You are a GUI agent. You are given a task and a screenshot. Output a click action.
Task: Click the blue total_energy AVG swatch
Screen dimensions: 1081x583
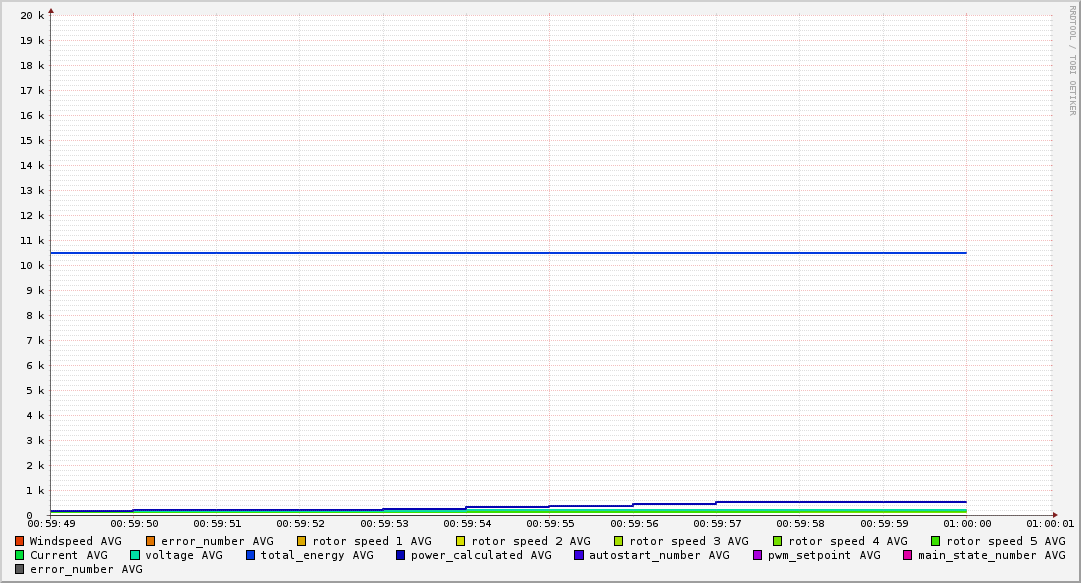click(x=251, y=555)
